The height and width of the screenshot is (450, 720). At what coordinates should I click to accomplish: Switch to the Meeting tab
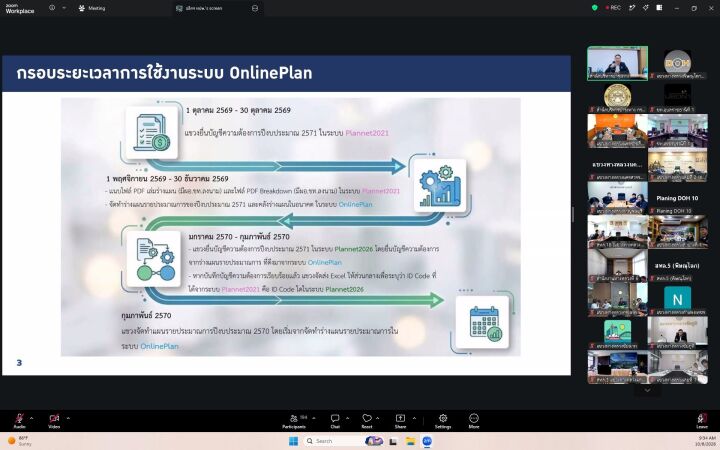pos(92,8)
